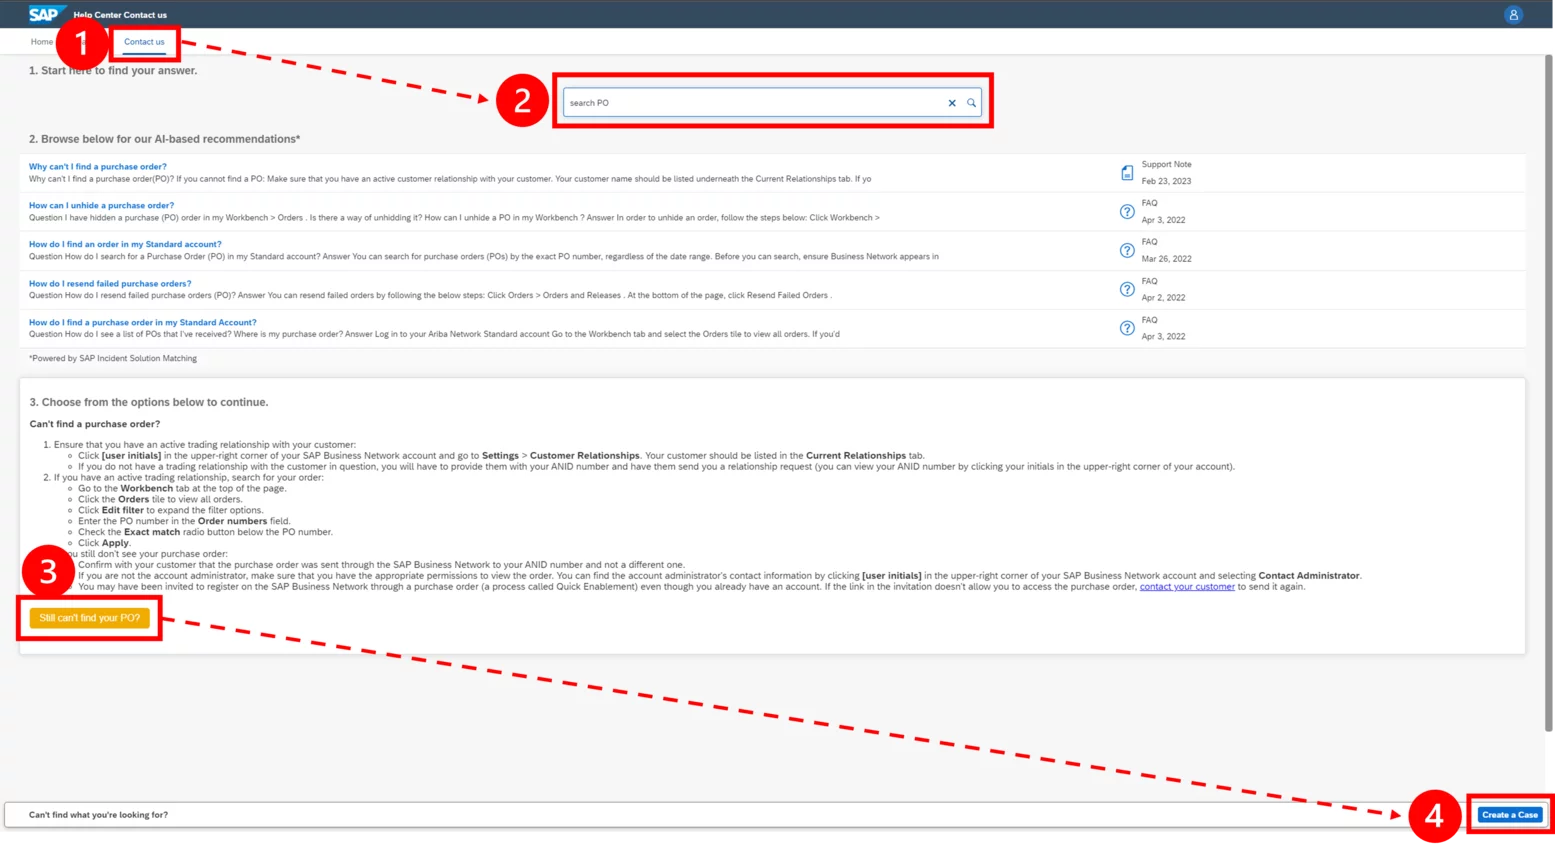Open 'How do I find an order in my Standard account?'
Screen dimensions: 1555x850
pos(125,244)
